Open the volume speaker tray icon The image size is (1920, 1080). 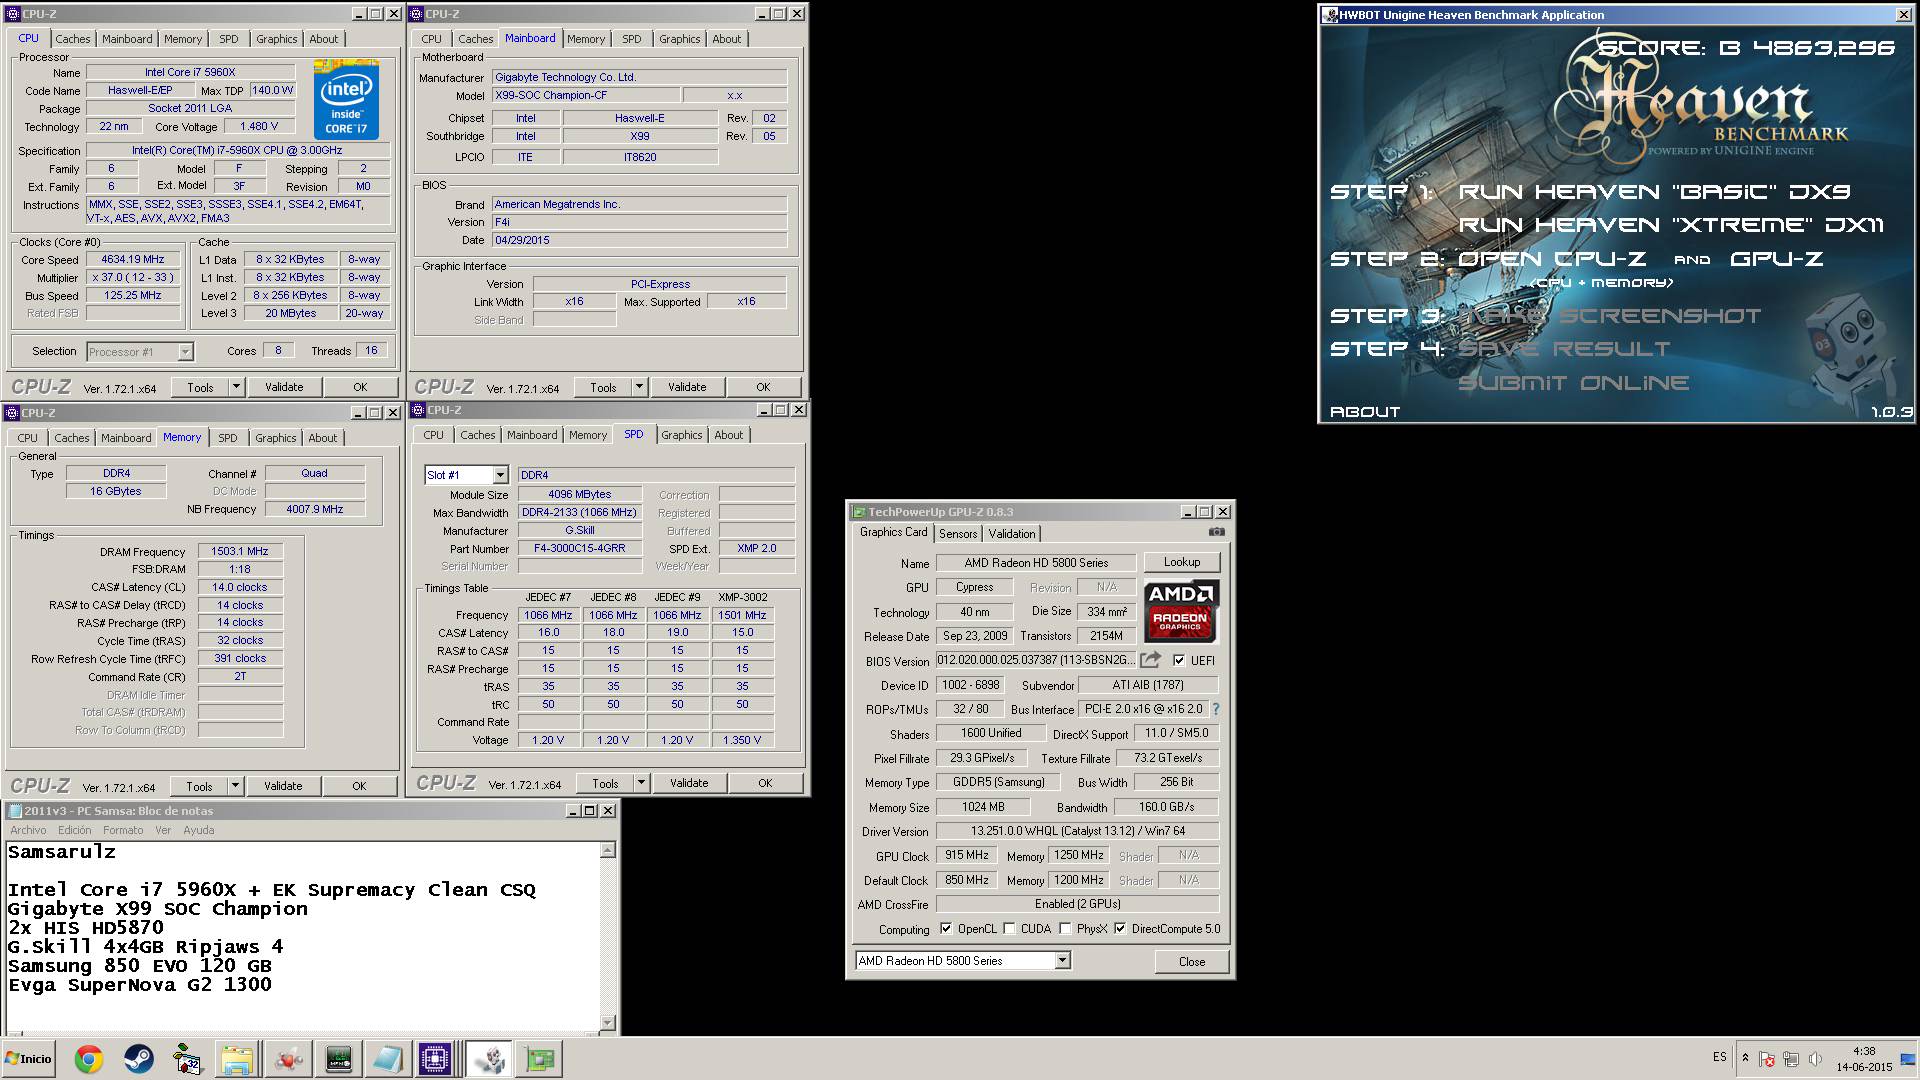1815,1059
